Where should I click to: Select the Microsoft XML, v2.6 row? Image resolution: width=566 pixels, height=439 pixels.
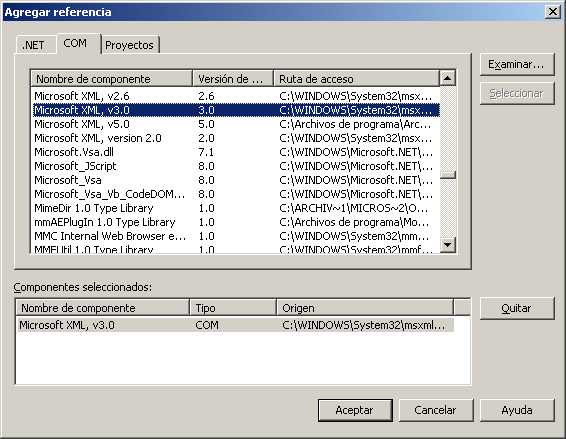236,96
